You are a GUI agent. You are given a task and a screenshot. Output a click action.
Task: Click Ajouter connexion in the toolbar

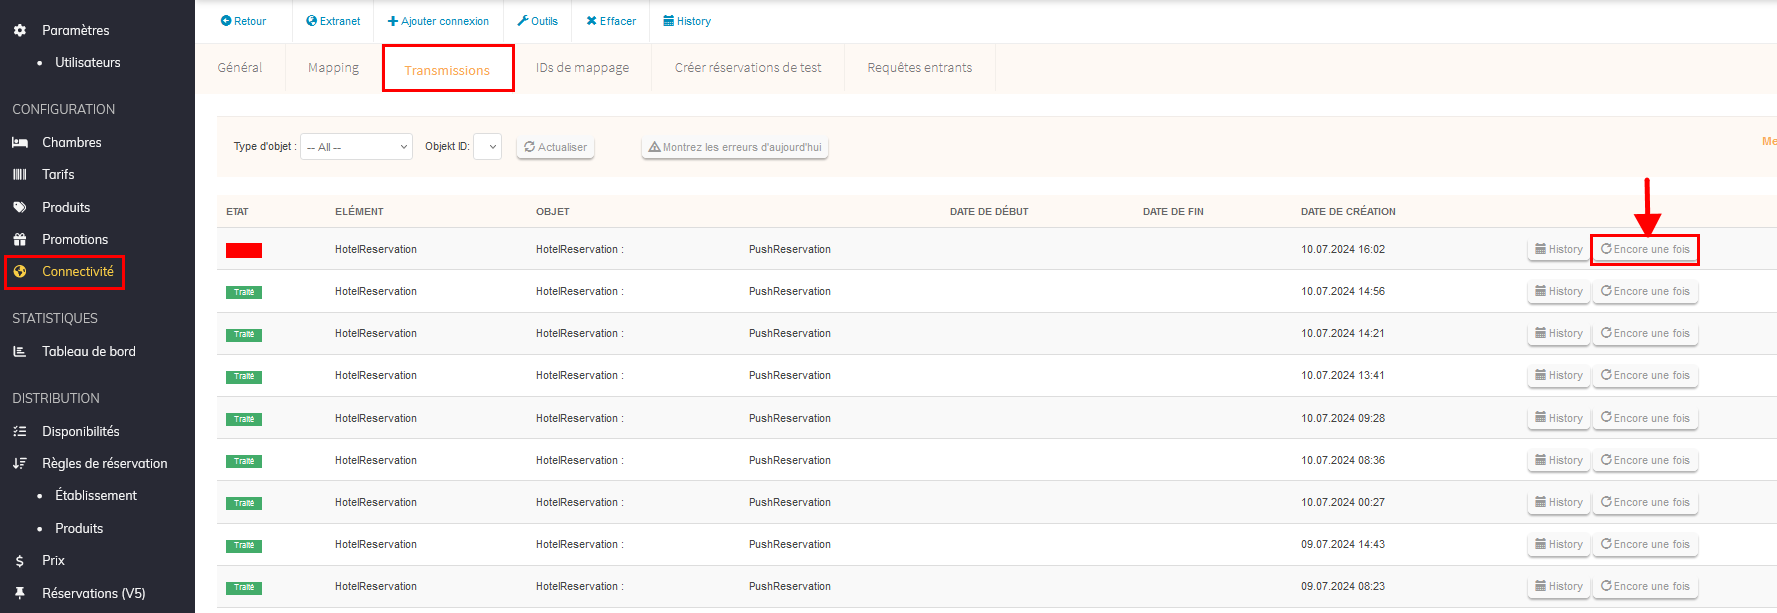point(438,21)
